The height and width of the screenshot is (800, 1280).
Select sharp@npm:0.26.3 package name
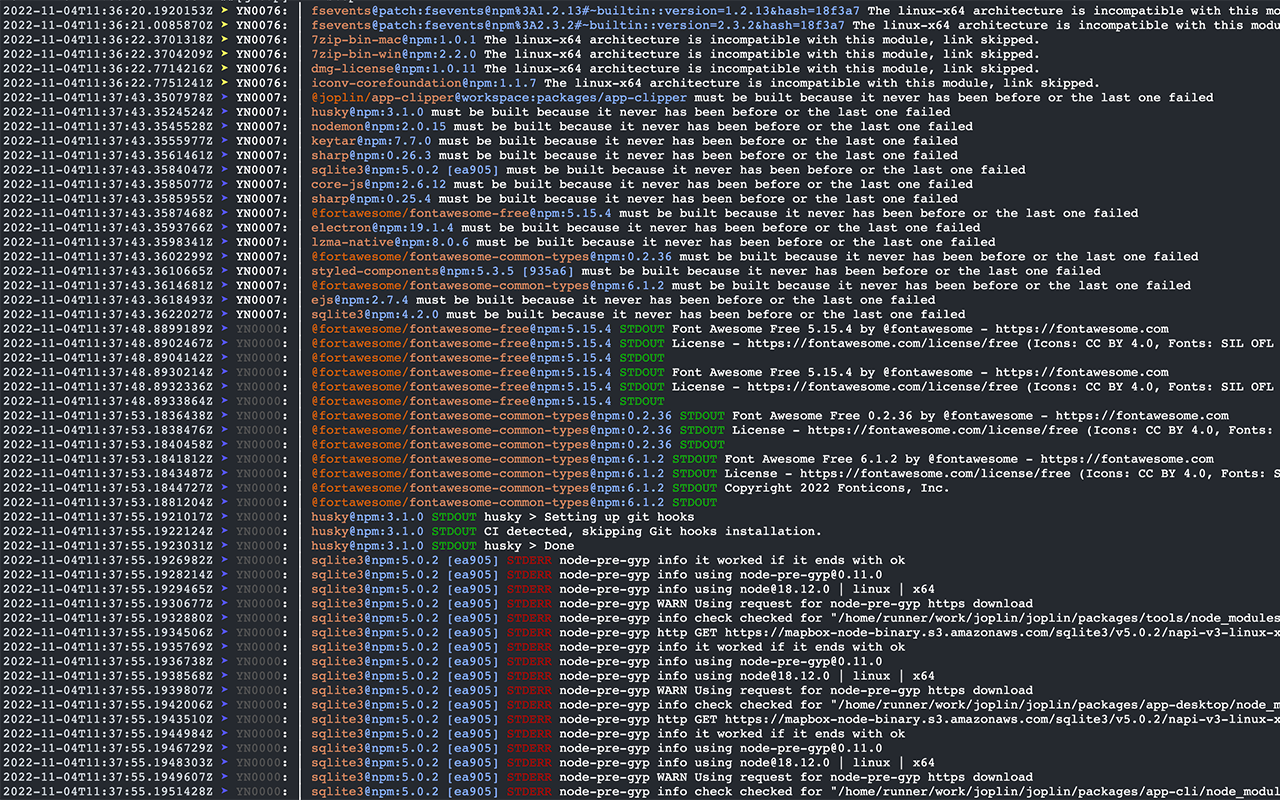[x=371, y=156]
